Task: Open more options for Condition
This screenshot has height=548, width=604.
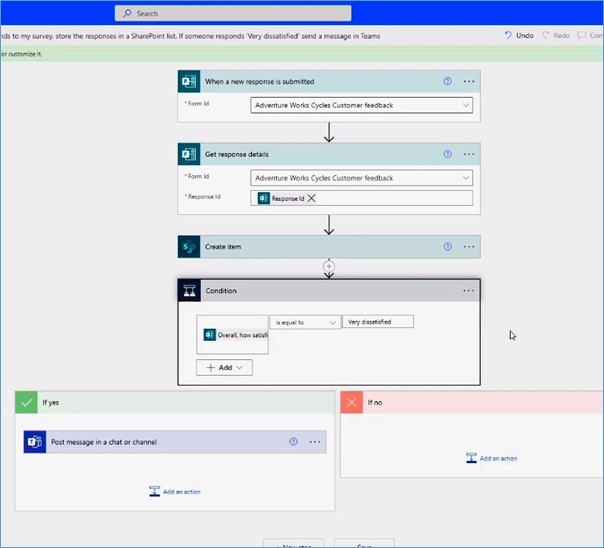Action: [468, 291]
